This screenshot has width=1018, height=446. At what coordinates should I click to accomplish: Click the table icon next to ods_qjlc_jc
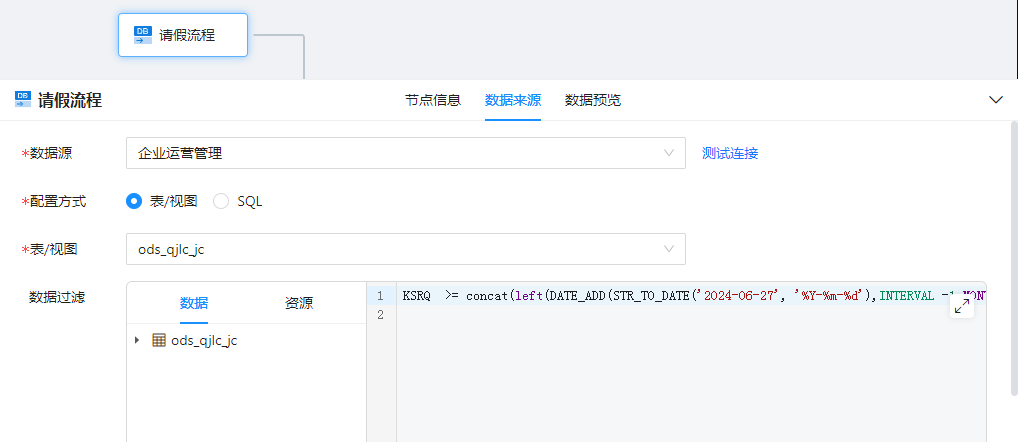tap(159, 340)
